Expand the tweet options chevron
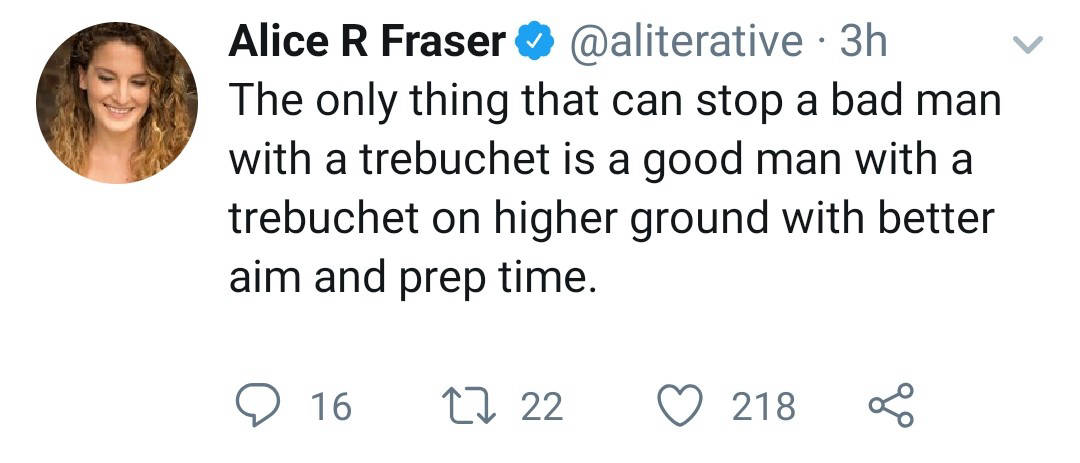The height and width of the screenshot is (463, 1080). [x=1029, y=44]
